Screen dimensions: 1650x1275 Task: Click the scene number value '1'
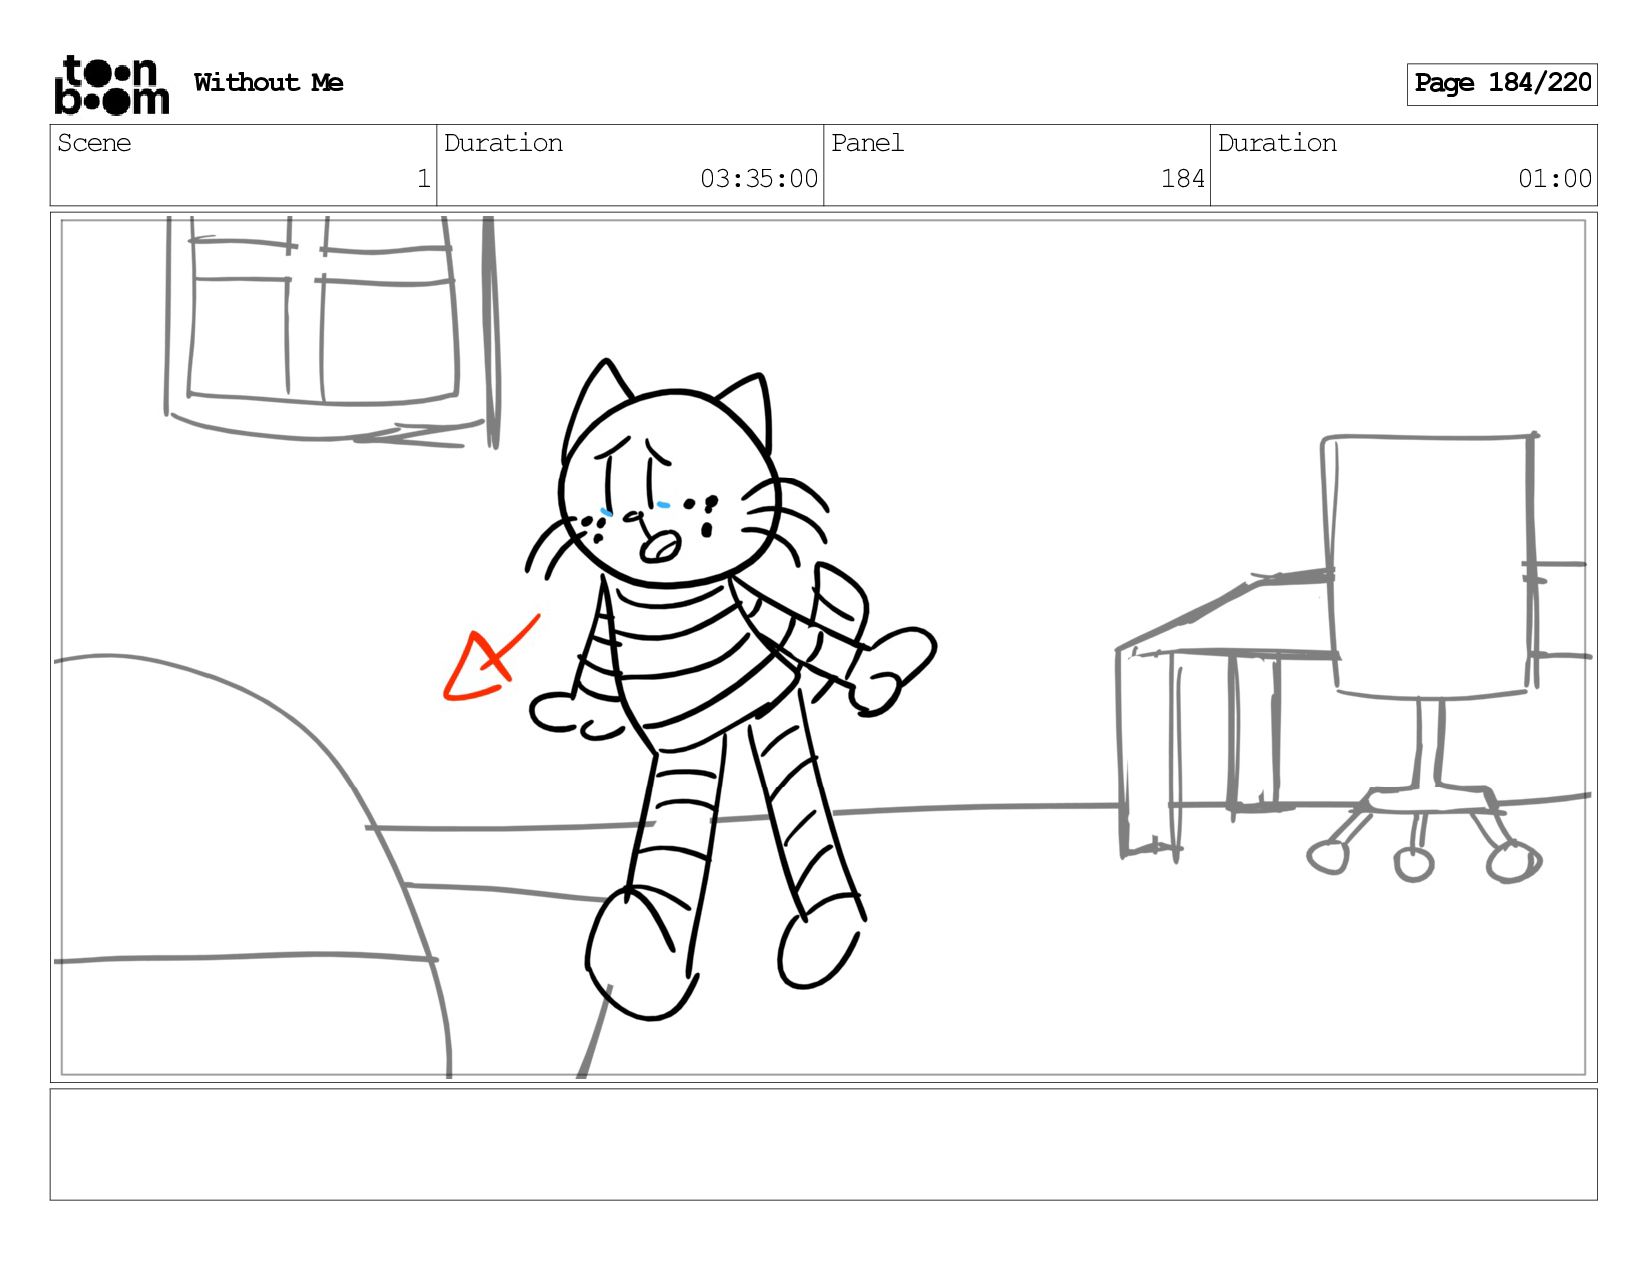[423, 179]
